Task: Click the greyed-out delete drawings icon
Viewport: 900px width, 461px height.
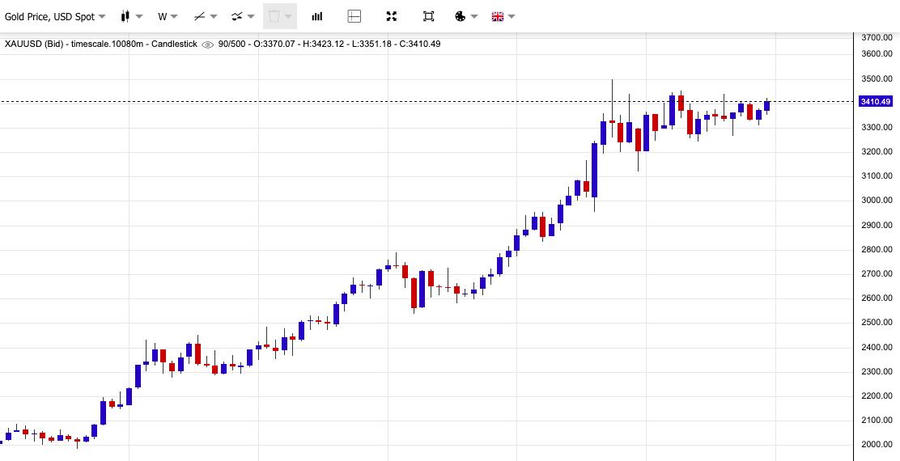Action: [x=274, y=17]
